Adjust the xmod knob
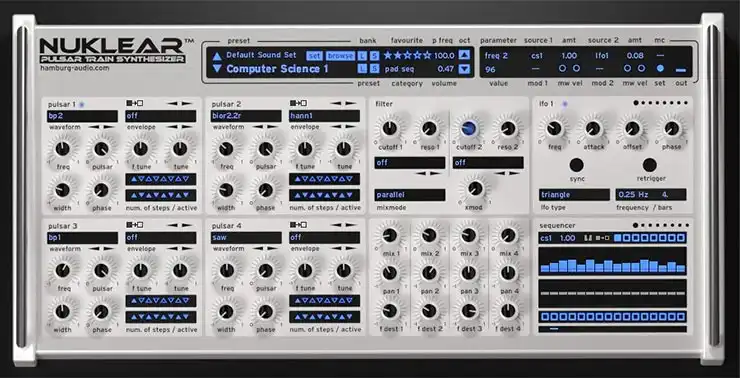This screenshot has width=740, height=378. tap(475, 188)
